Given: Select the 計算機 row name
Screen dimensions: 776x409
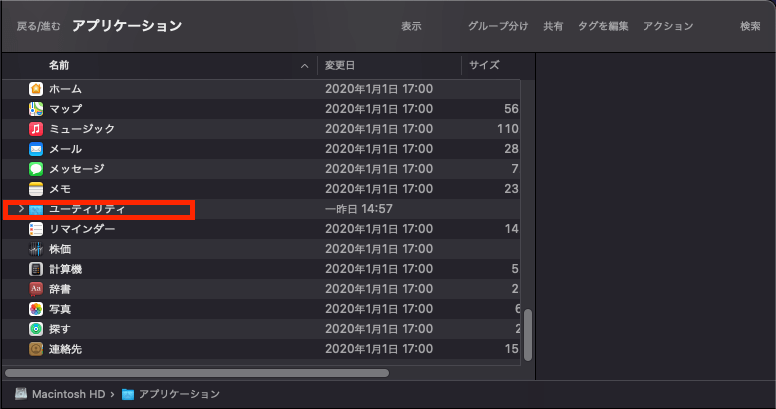Looking at the screenshot, I should click(x=65, y=269).
